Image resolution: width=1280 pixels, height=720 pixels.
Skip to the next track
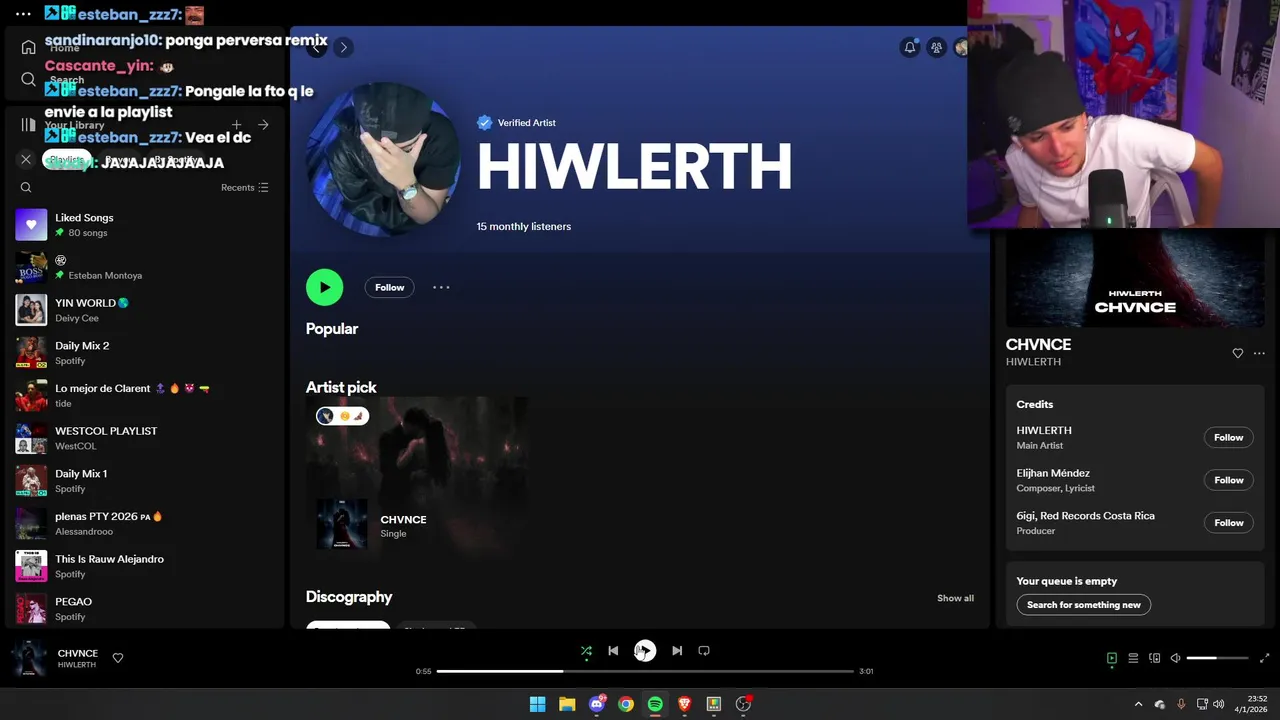point(677,651)
